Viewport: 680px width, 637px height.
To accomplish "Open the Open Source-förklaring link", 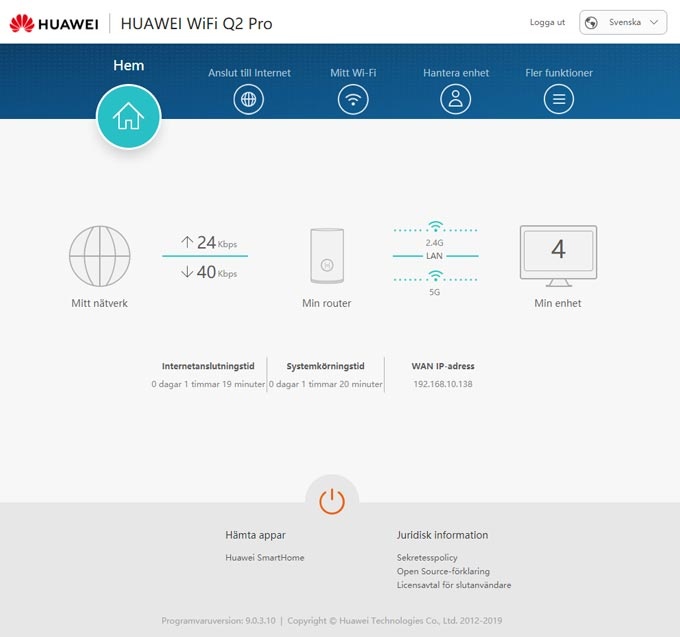I will coord(443,572).
